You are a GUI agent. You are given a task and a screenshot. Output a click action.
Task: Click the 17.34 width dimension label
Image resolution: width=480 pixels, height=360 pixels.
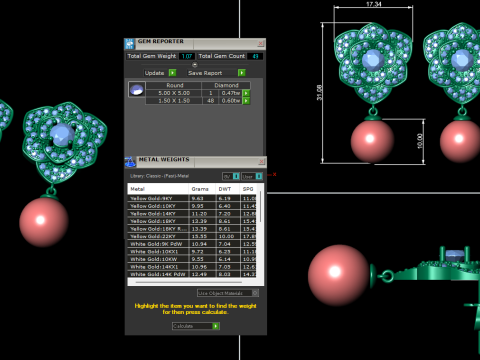click(x=374, y=4)
